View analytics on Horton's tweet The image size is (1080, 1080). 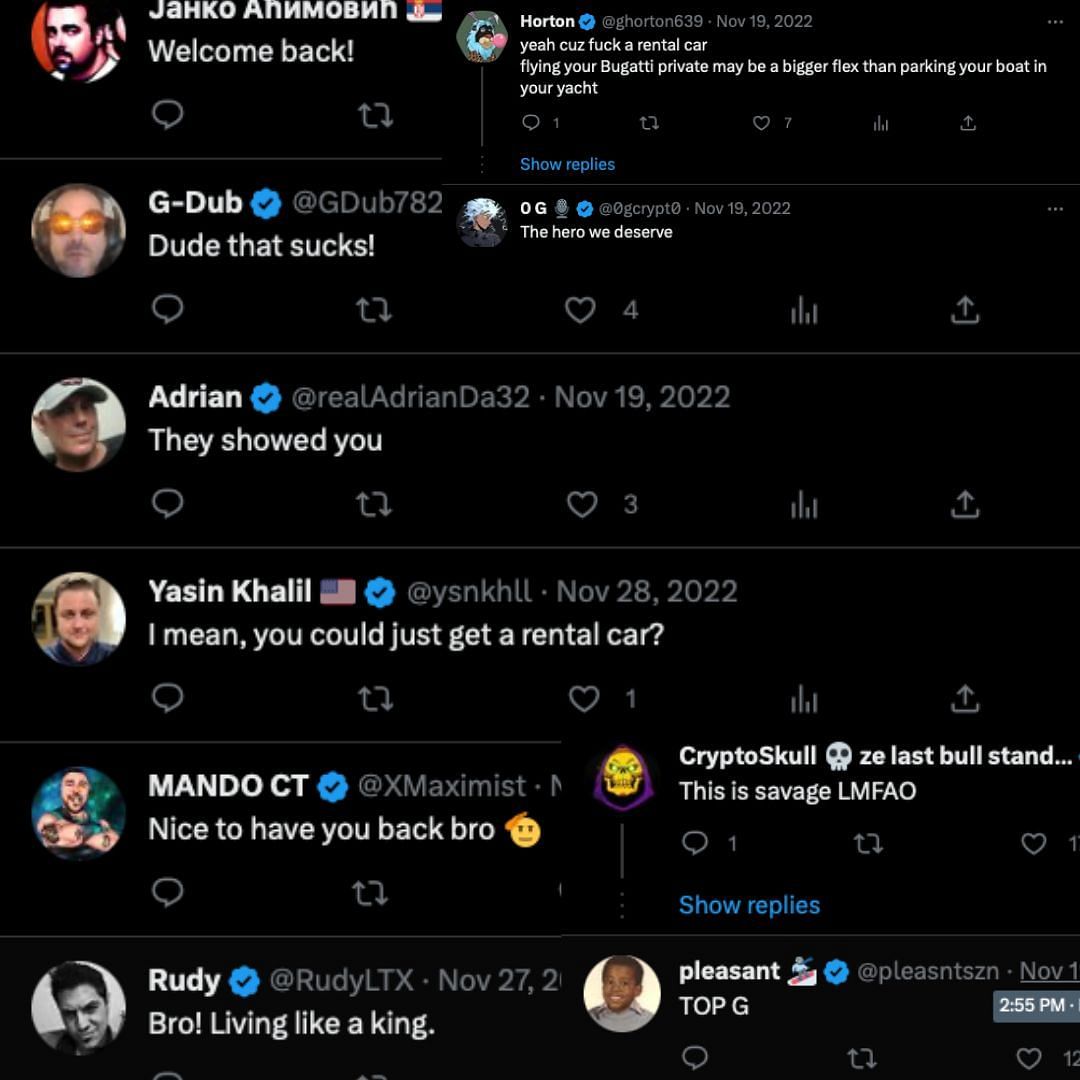[881, 123]
